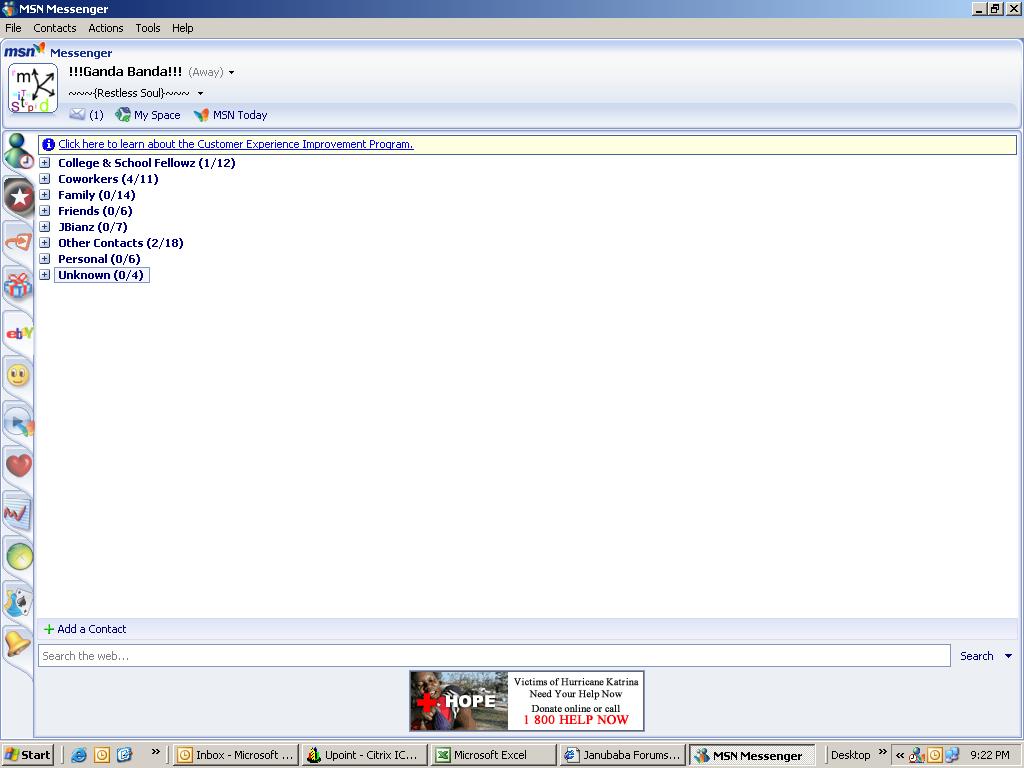The height and width of the screenshot is (768, 1024).
Task: Expand the Other Contacts group
Action: tap(44, 243)
